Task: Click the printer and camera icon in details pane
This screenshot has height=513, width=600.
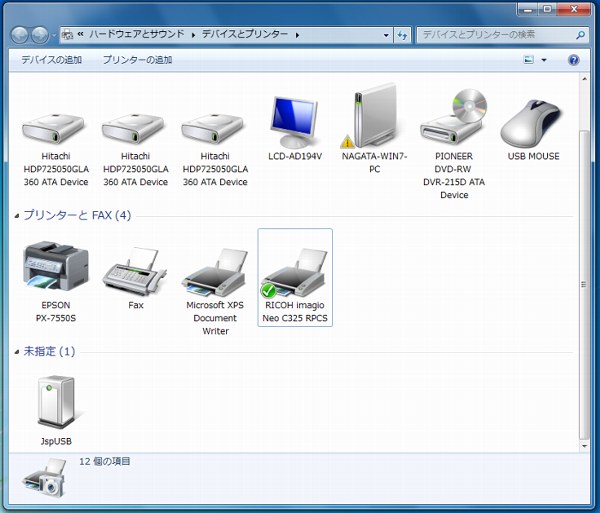Action: 46,477
